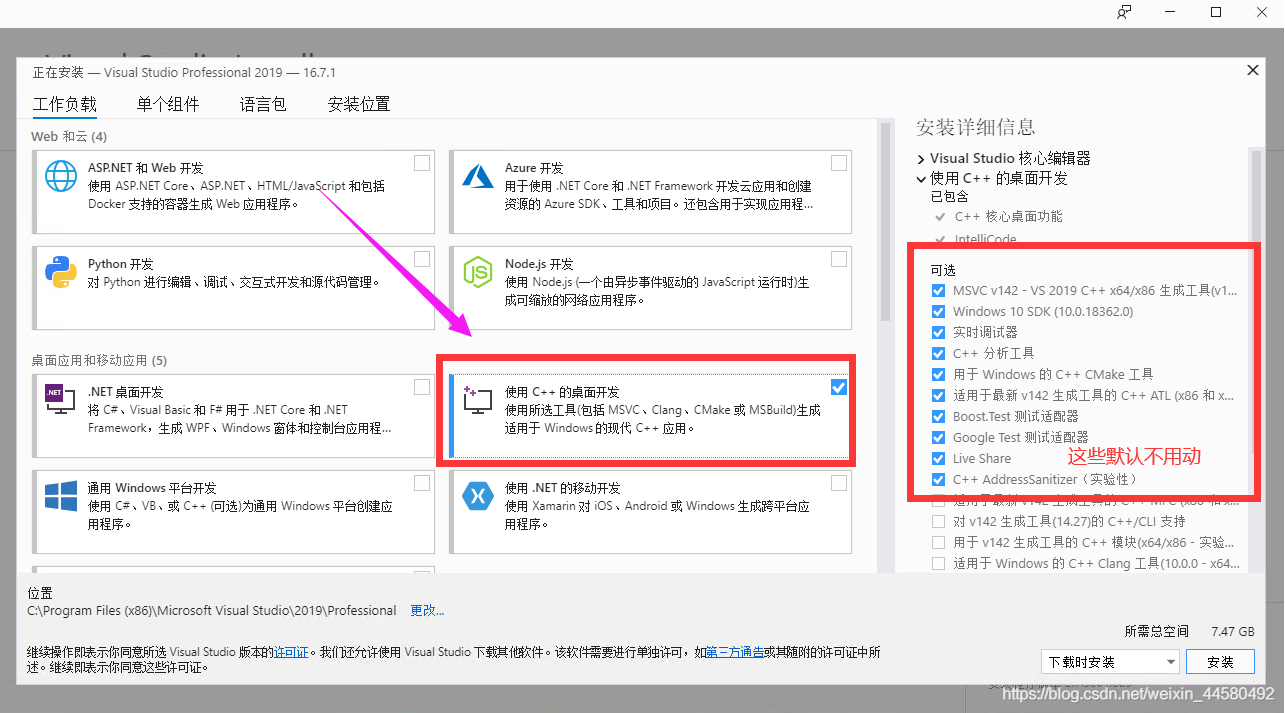The image size is (1285, 713).
Task: Enable the .NET desktop development checkbox
Action: pos(422,387)
